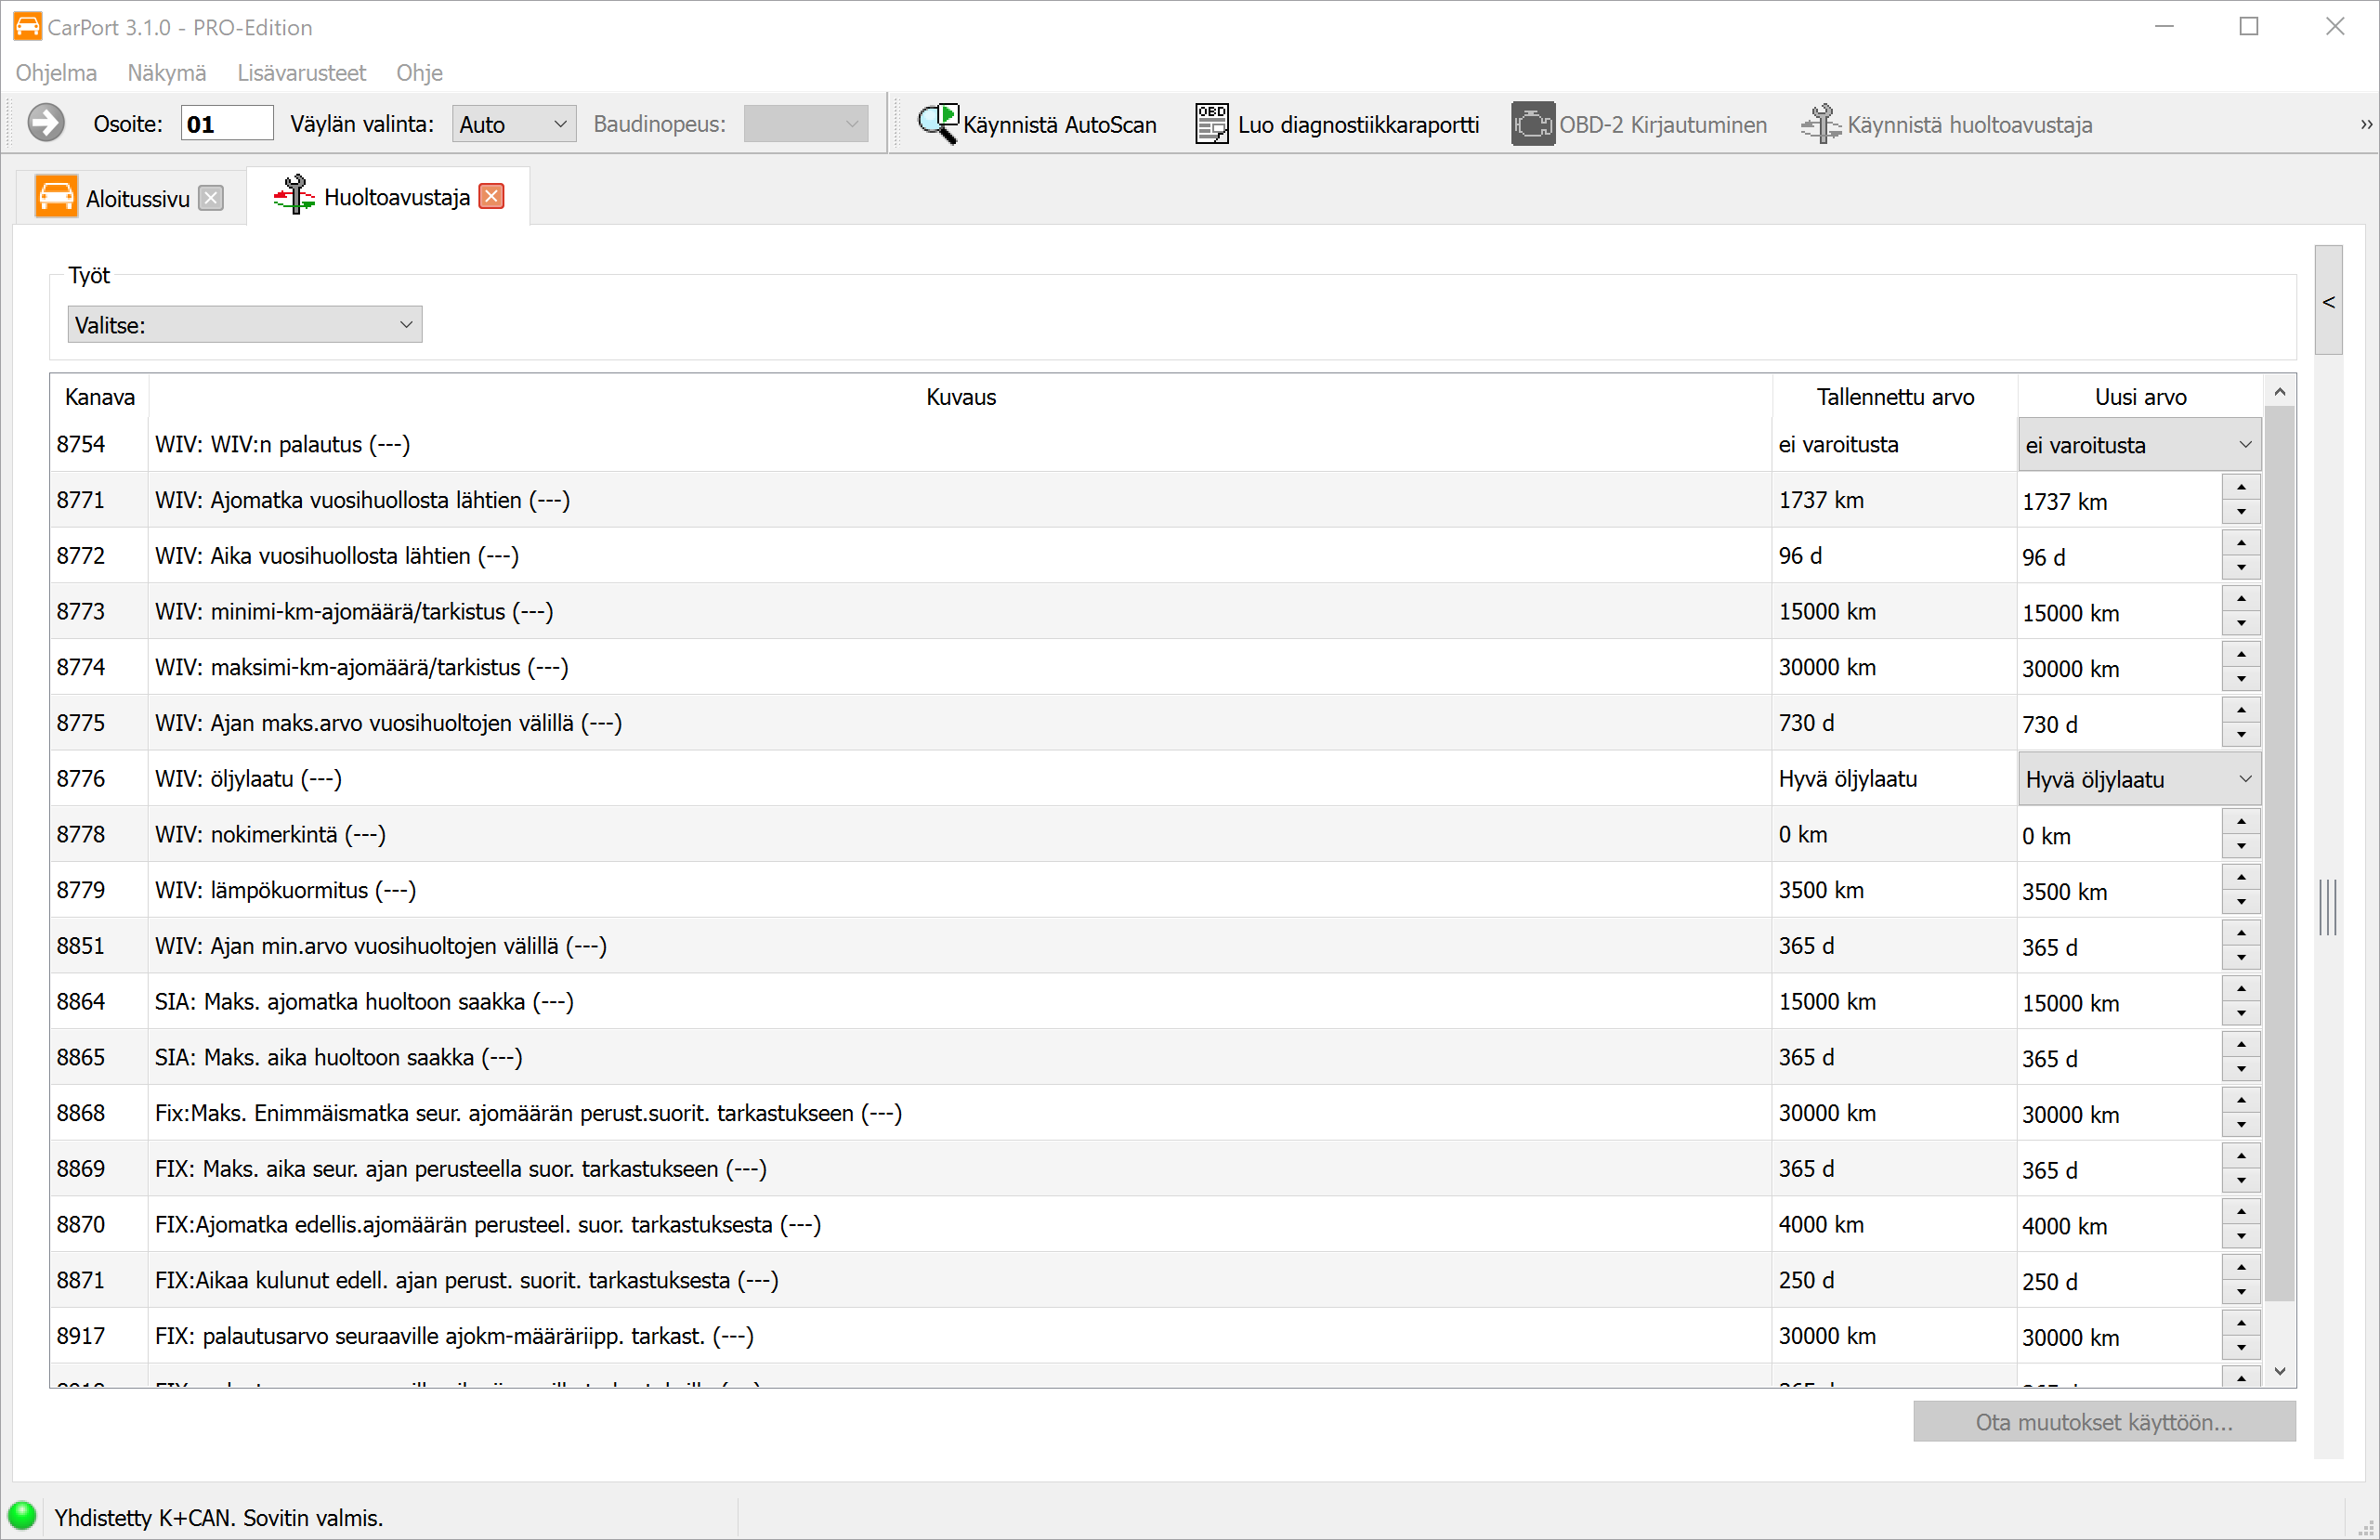Collapse side panel with < button
2380x1540 pixels.
pyautogui.click(x=2328, y=301)
